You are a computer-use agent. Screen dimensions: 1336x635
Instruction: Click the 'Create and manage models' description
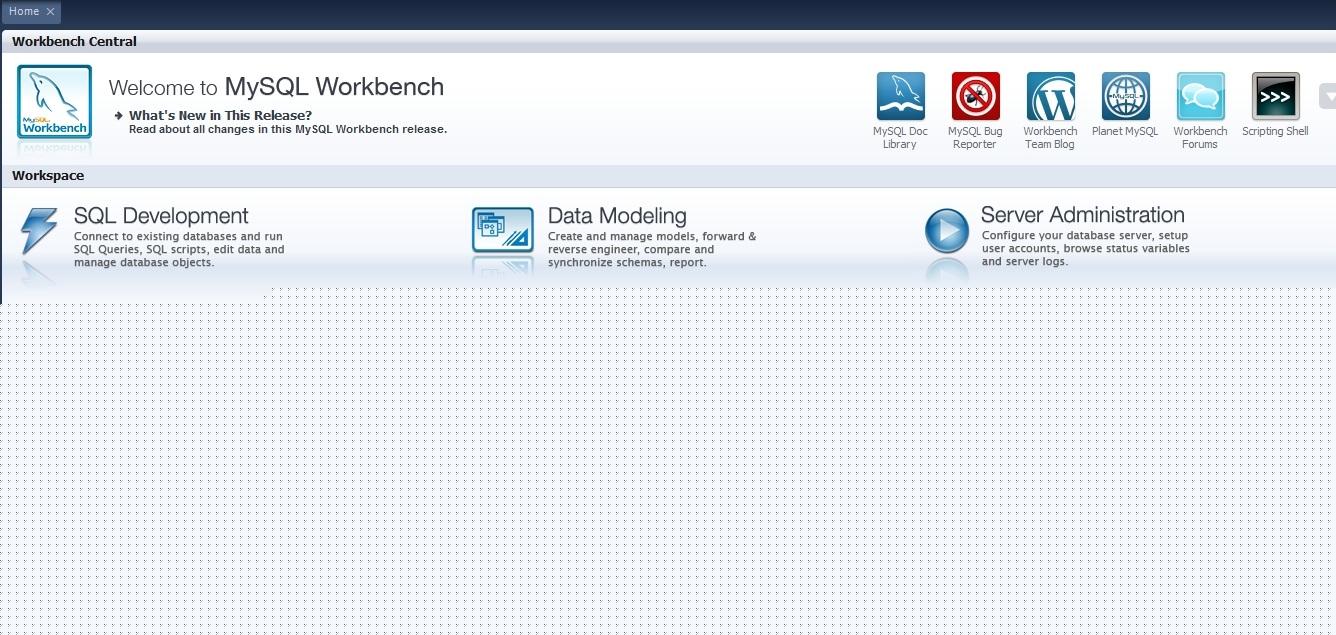pos(652,250)
